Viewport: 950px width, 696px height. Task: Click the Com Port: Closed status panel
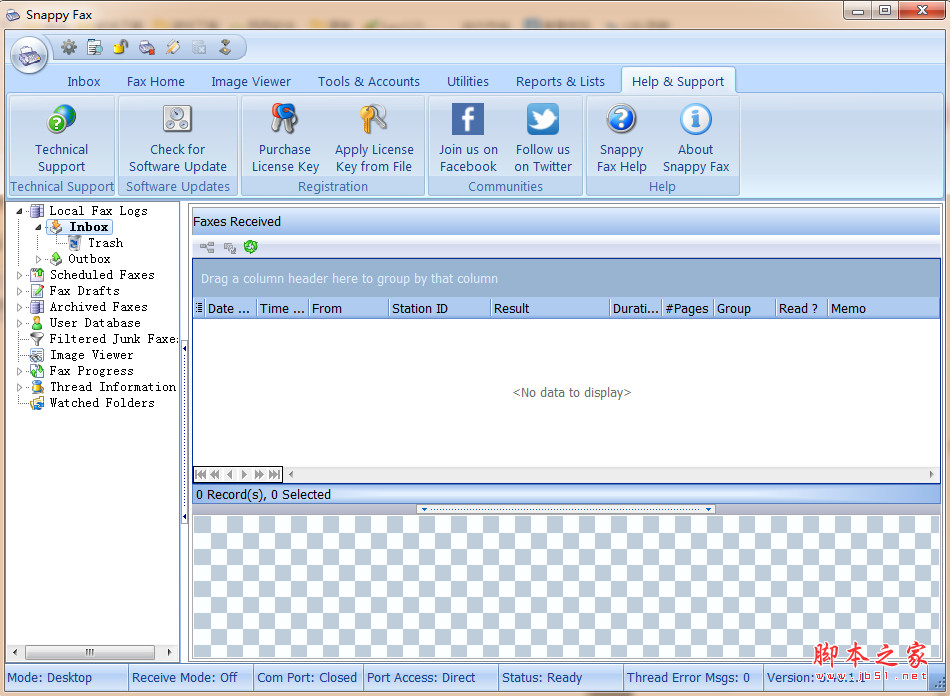pyautogui.click(x=308, y=677)
